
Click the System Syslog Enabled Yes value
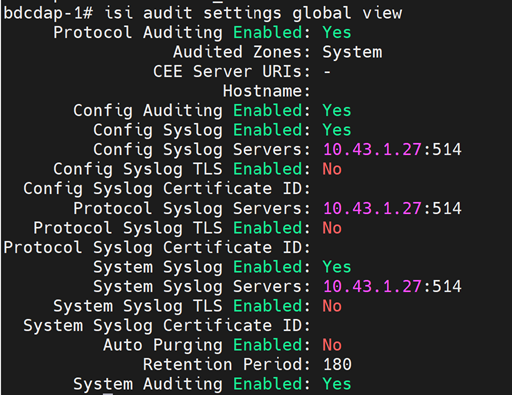coord(337,267)
